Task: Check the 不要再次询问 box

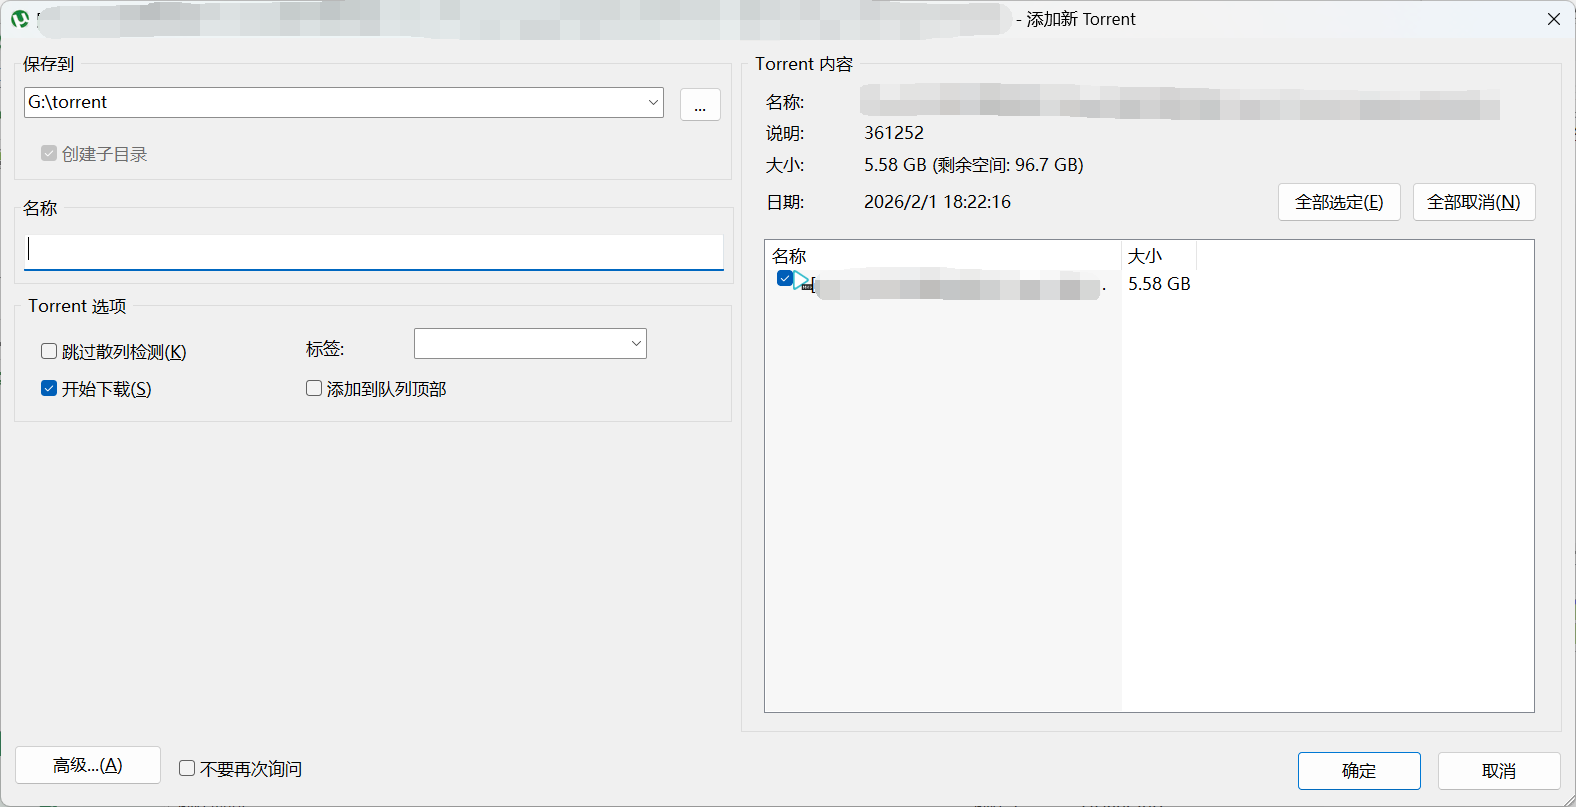Action: [187, 768]
